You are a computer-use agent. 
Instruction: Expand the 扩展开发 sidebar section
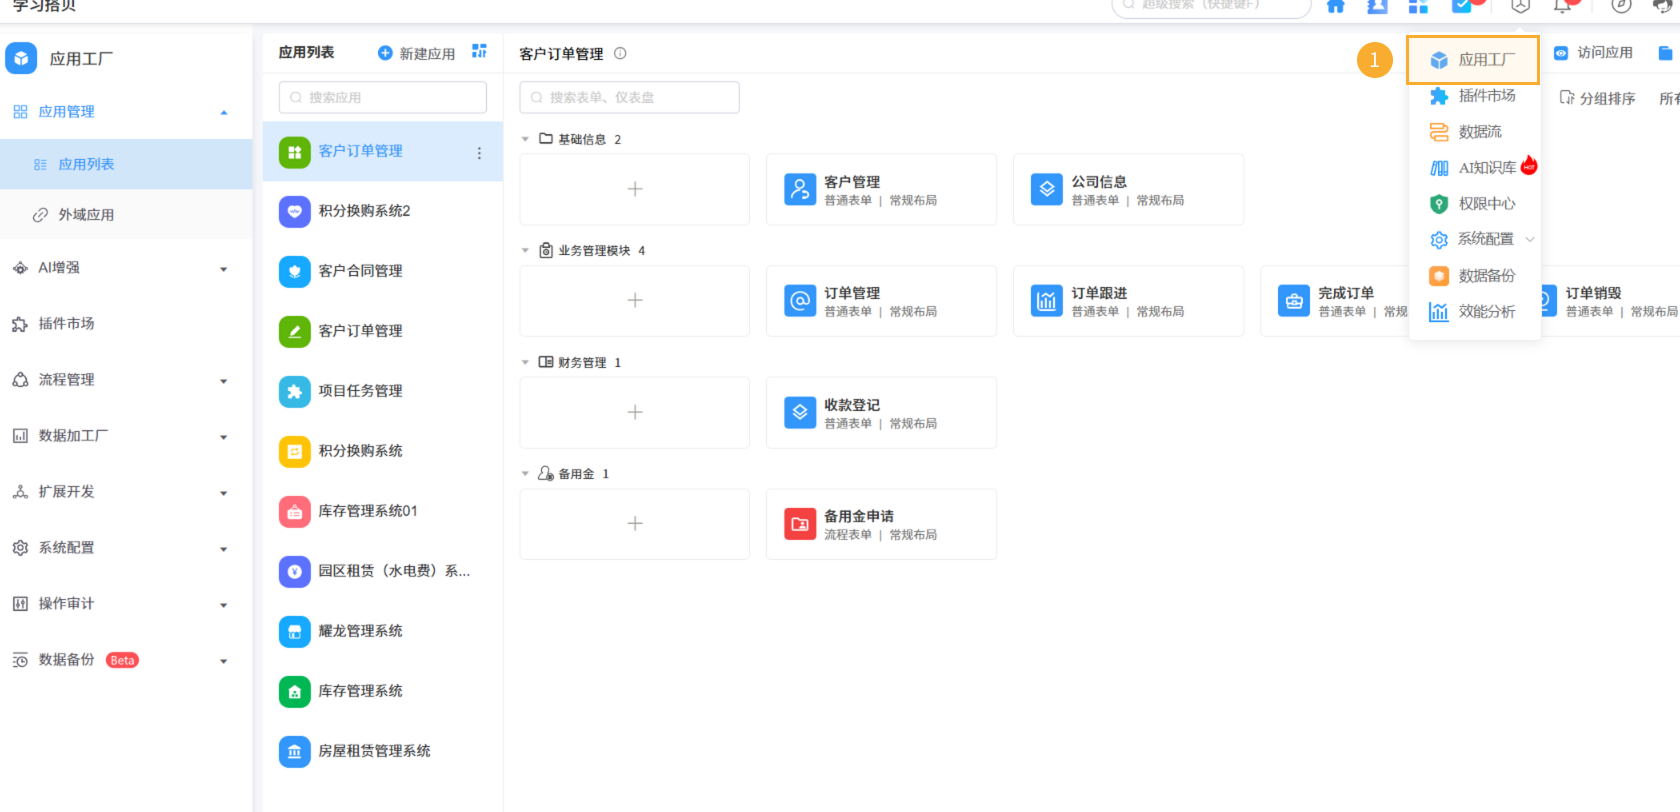pyautogui.click(x=224, y=493)
